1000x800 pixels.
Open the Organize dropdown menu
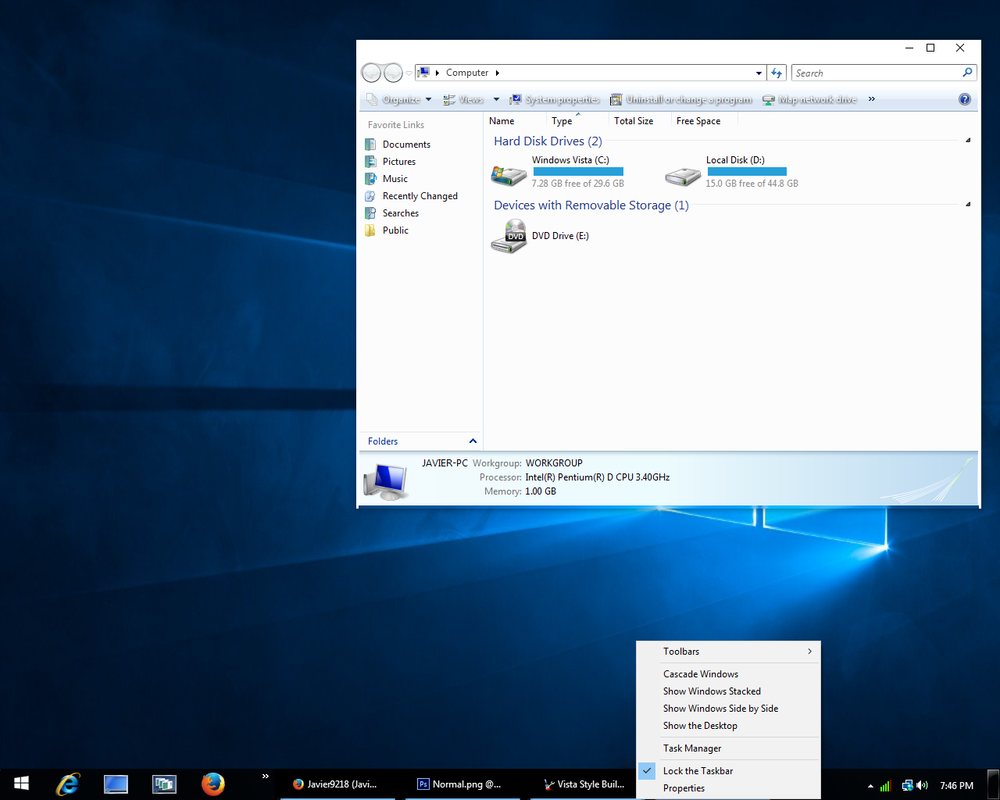point(400,100)
